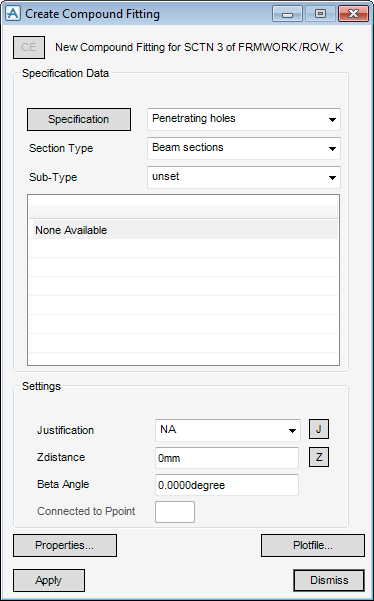The image size is (374, 601).
Task: Close the Create Compound Fitting dialog
Action: click(x=353, y=14)
